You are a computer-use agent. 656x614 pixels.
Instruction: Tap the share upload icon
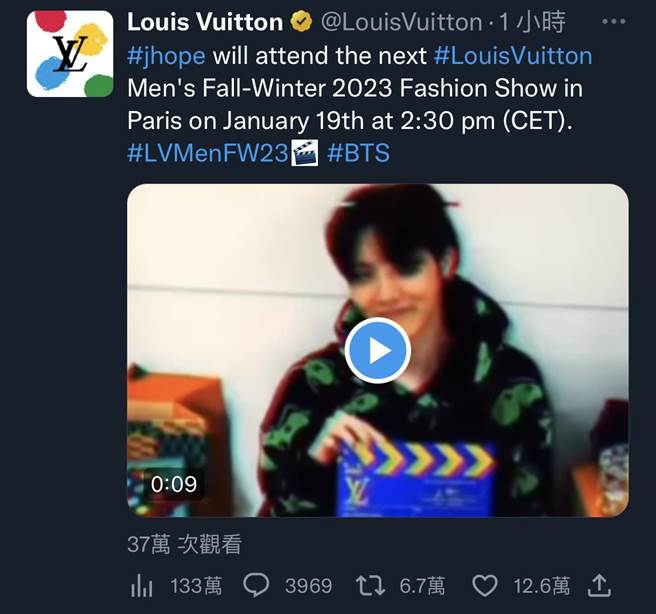(x=600, y=585)
